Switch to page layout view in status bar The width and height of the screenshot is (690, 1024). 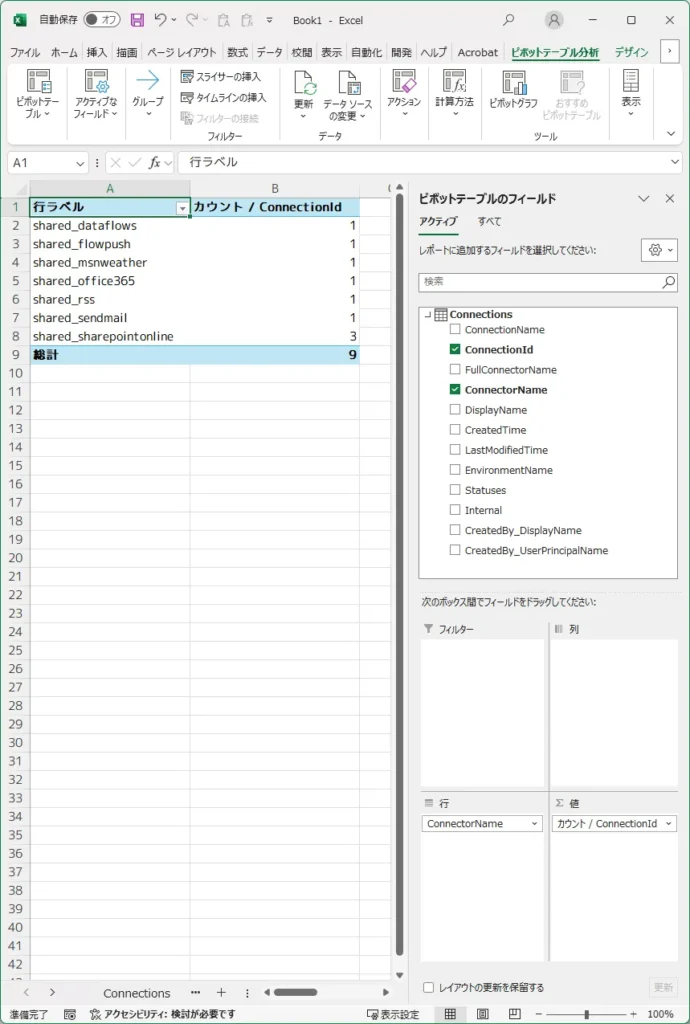[483, 1014]
